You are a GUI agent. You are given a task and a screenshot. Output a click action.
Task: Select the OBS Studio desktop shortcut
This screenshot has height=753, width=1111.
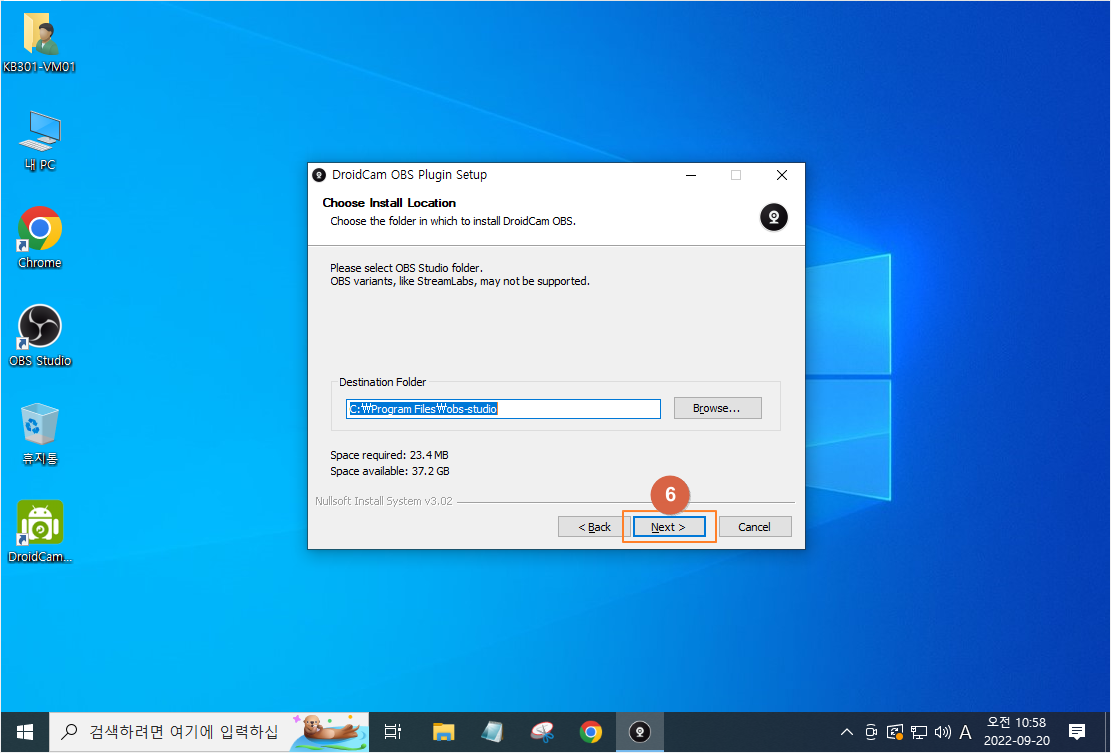pyautogui.click(x=40, y=336)
